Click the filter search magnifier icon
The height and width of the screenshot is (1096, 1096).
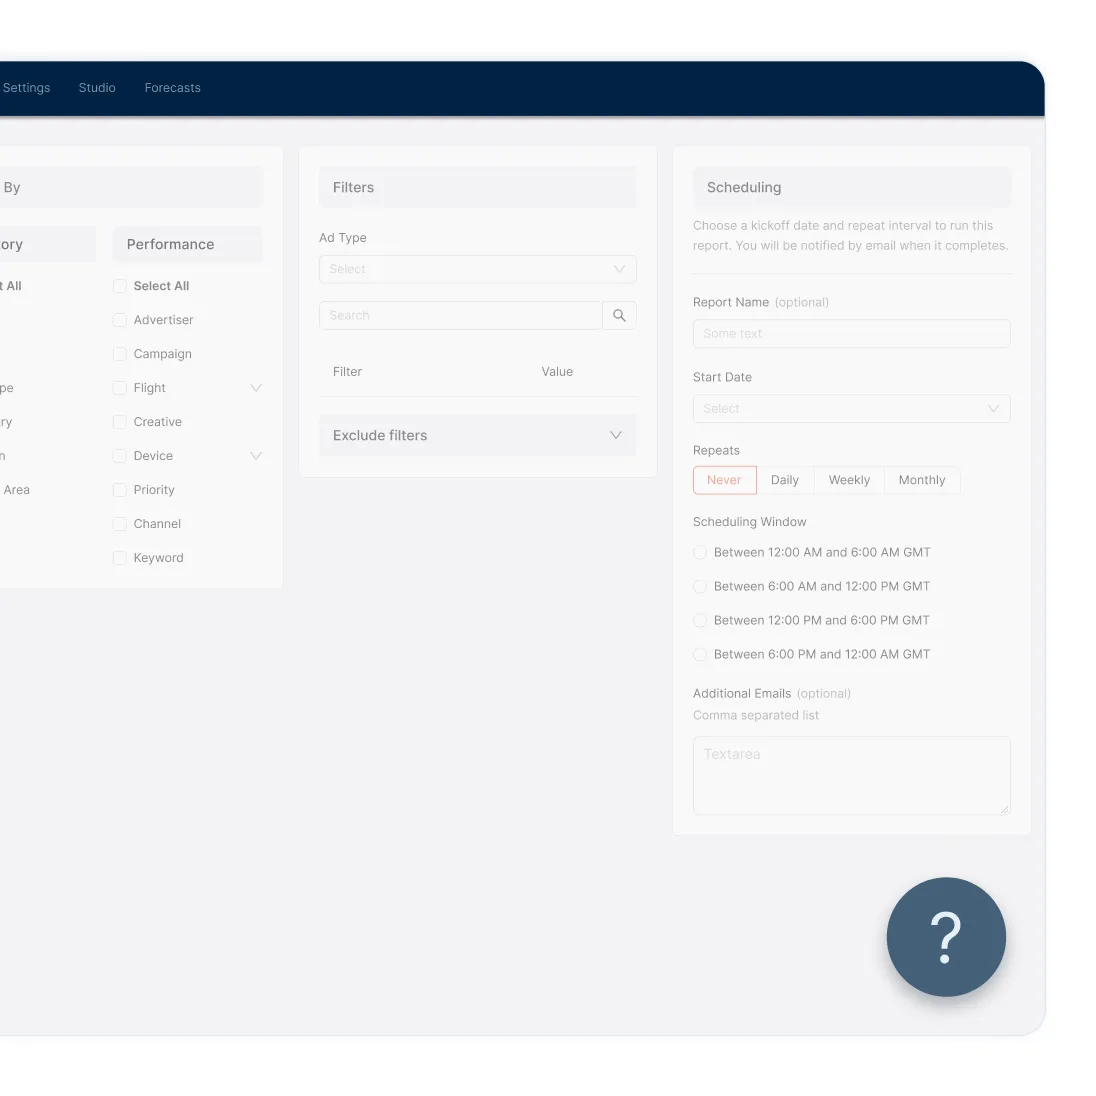point(619,315)
